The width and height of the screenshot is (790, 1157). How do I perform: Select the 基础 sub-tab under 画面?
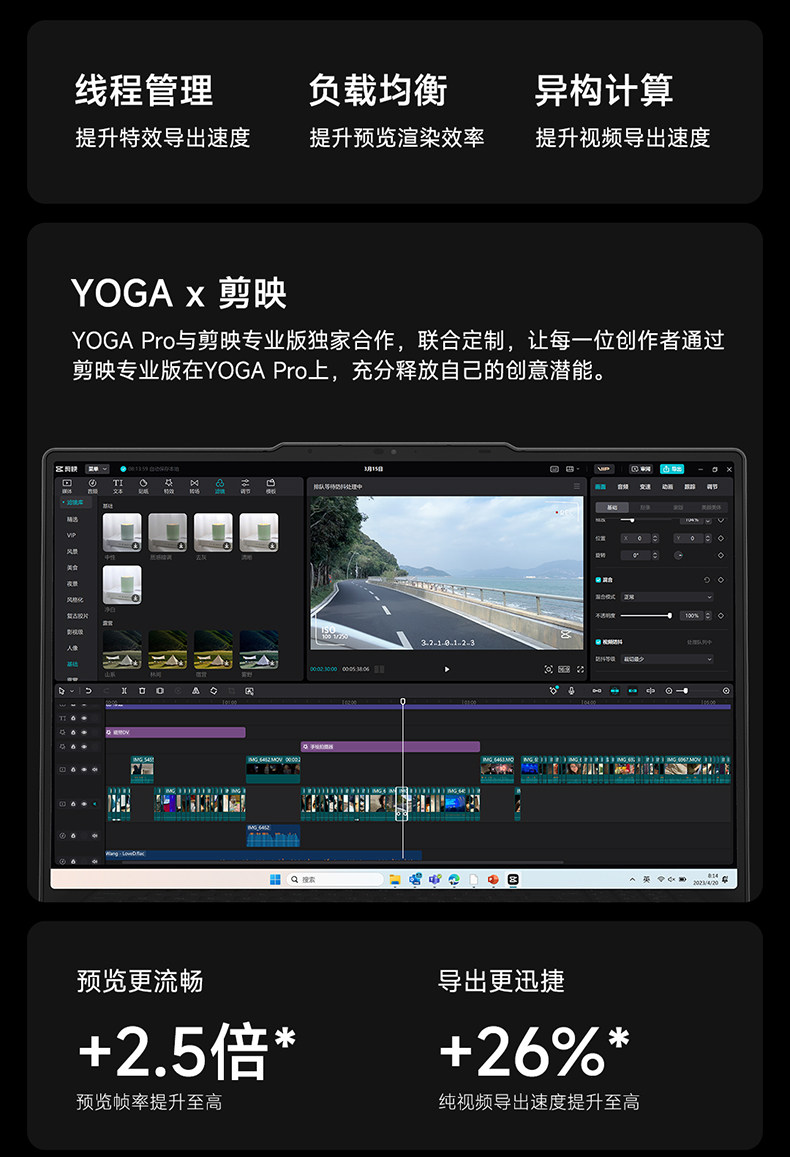click(x=612, y=507)
